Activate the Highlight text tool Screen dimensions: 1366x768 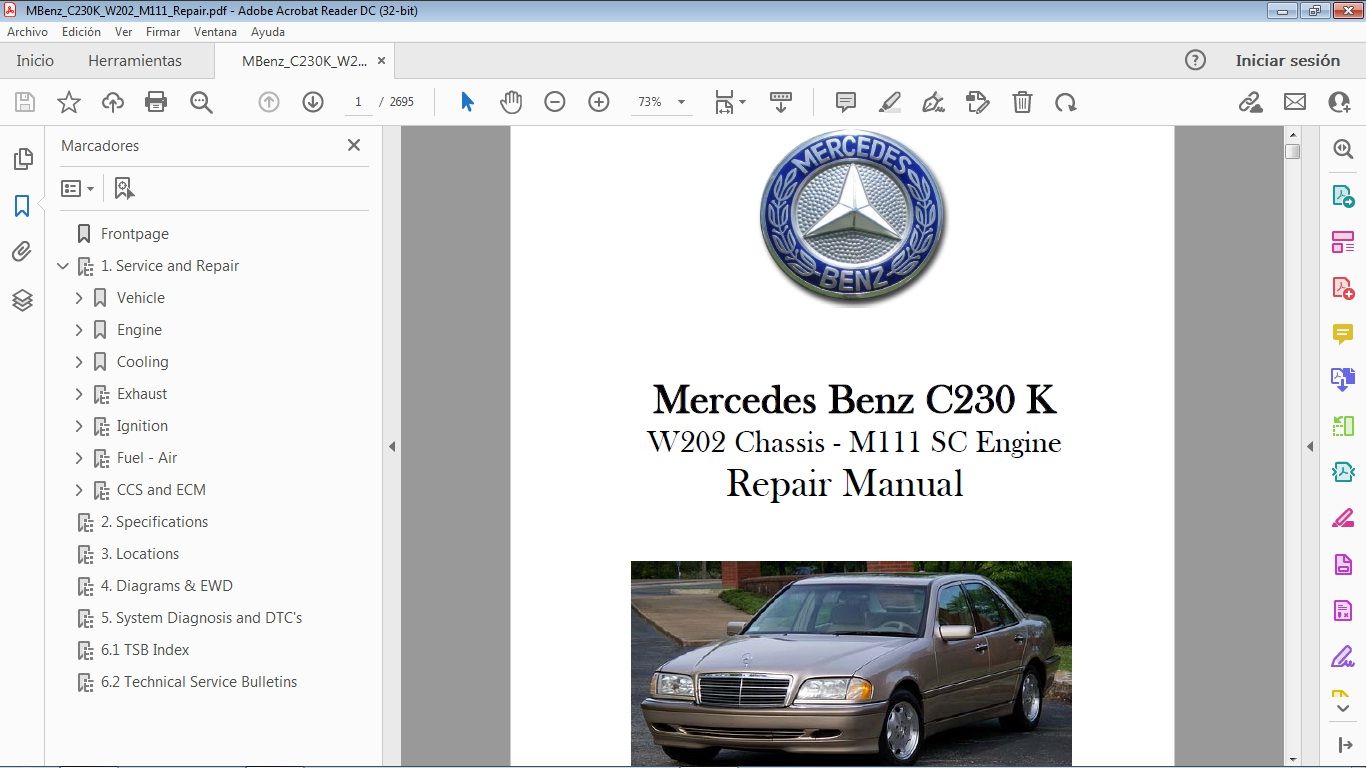(x=889, y=101)
